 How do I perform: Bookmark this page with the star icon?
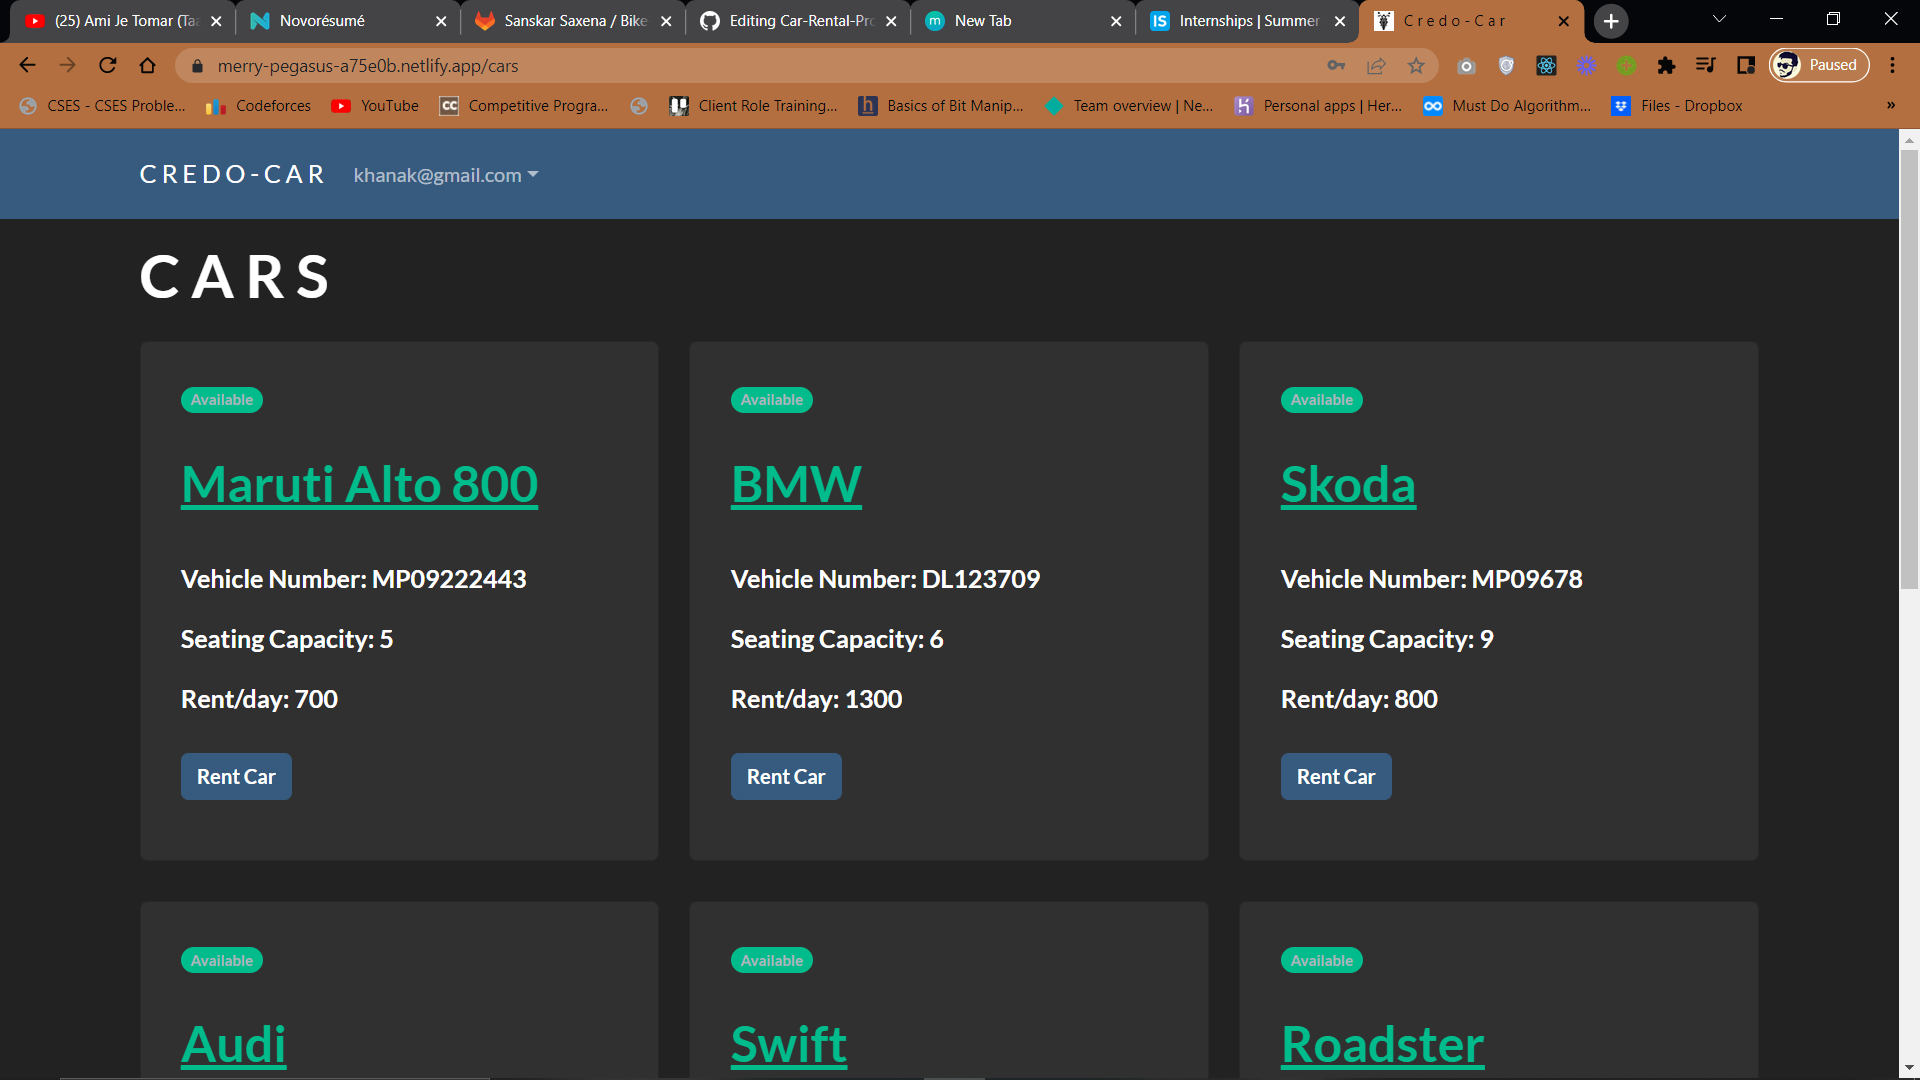tap(1416, 66)
